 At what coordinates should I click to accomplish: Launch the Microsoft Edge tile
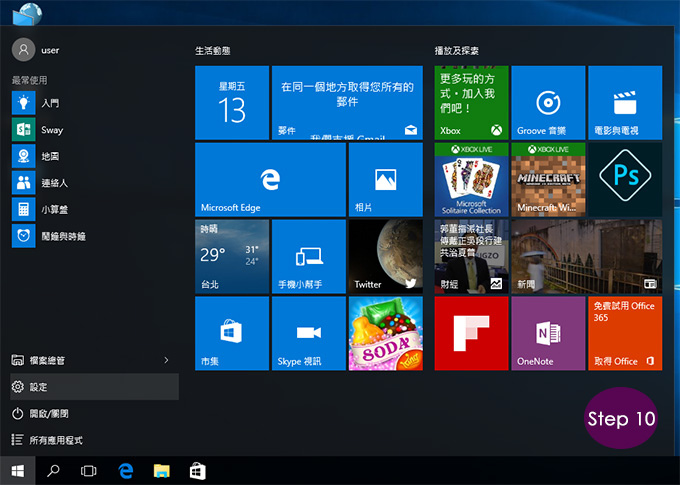(271, 180)
